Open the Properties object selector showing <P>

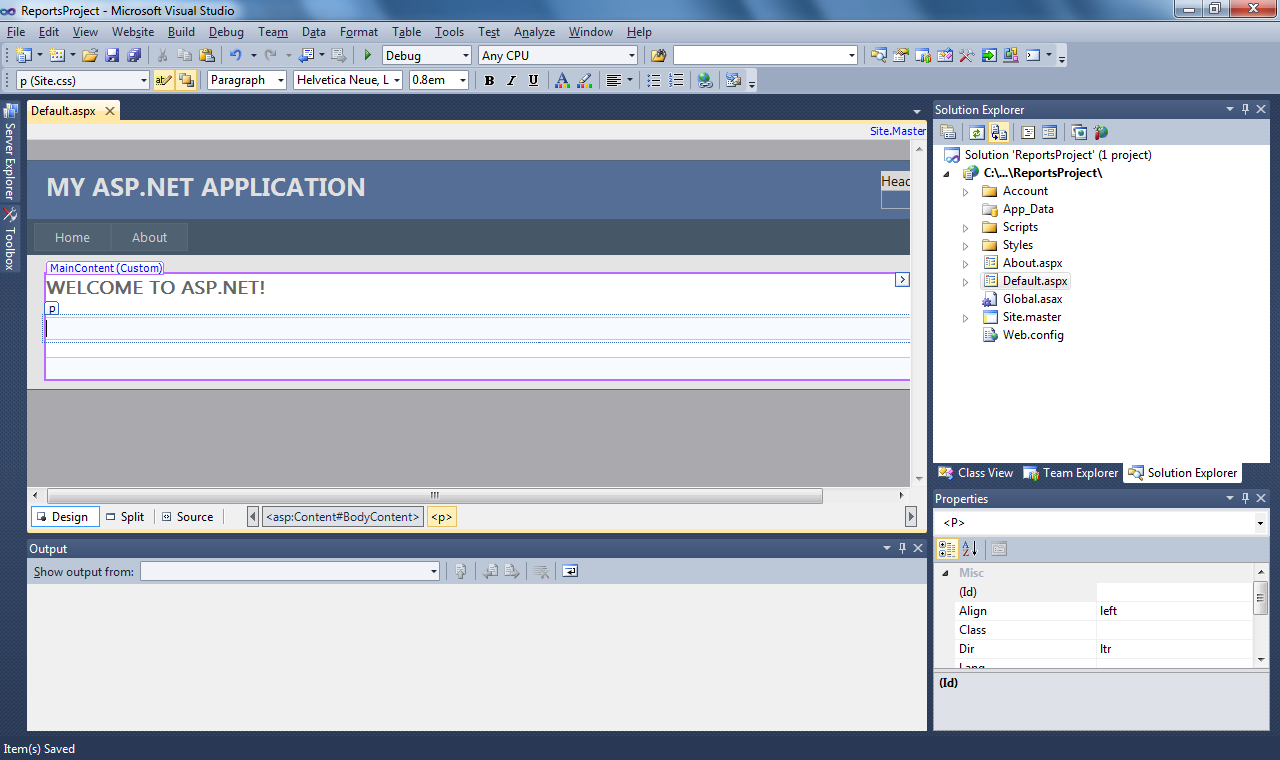tap(1101, 523)
